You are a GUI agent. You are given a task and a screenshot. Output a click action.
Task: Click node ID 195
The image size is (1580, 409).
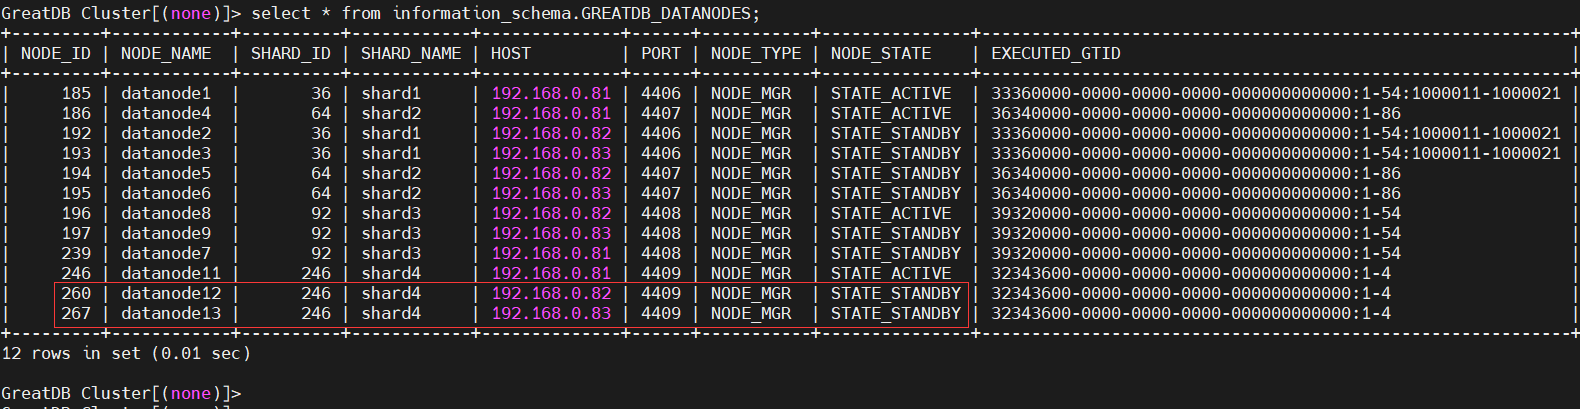coord(76,194)
